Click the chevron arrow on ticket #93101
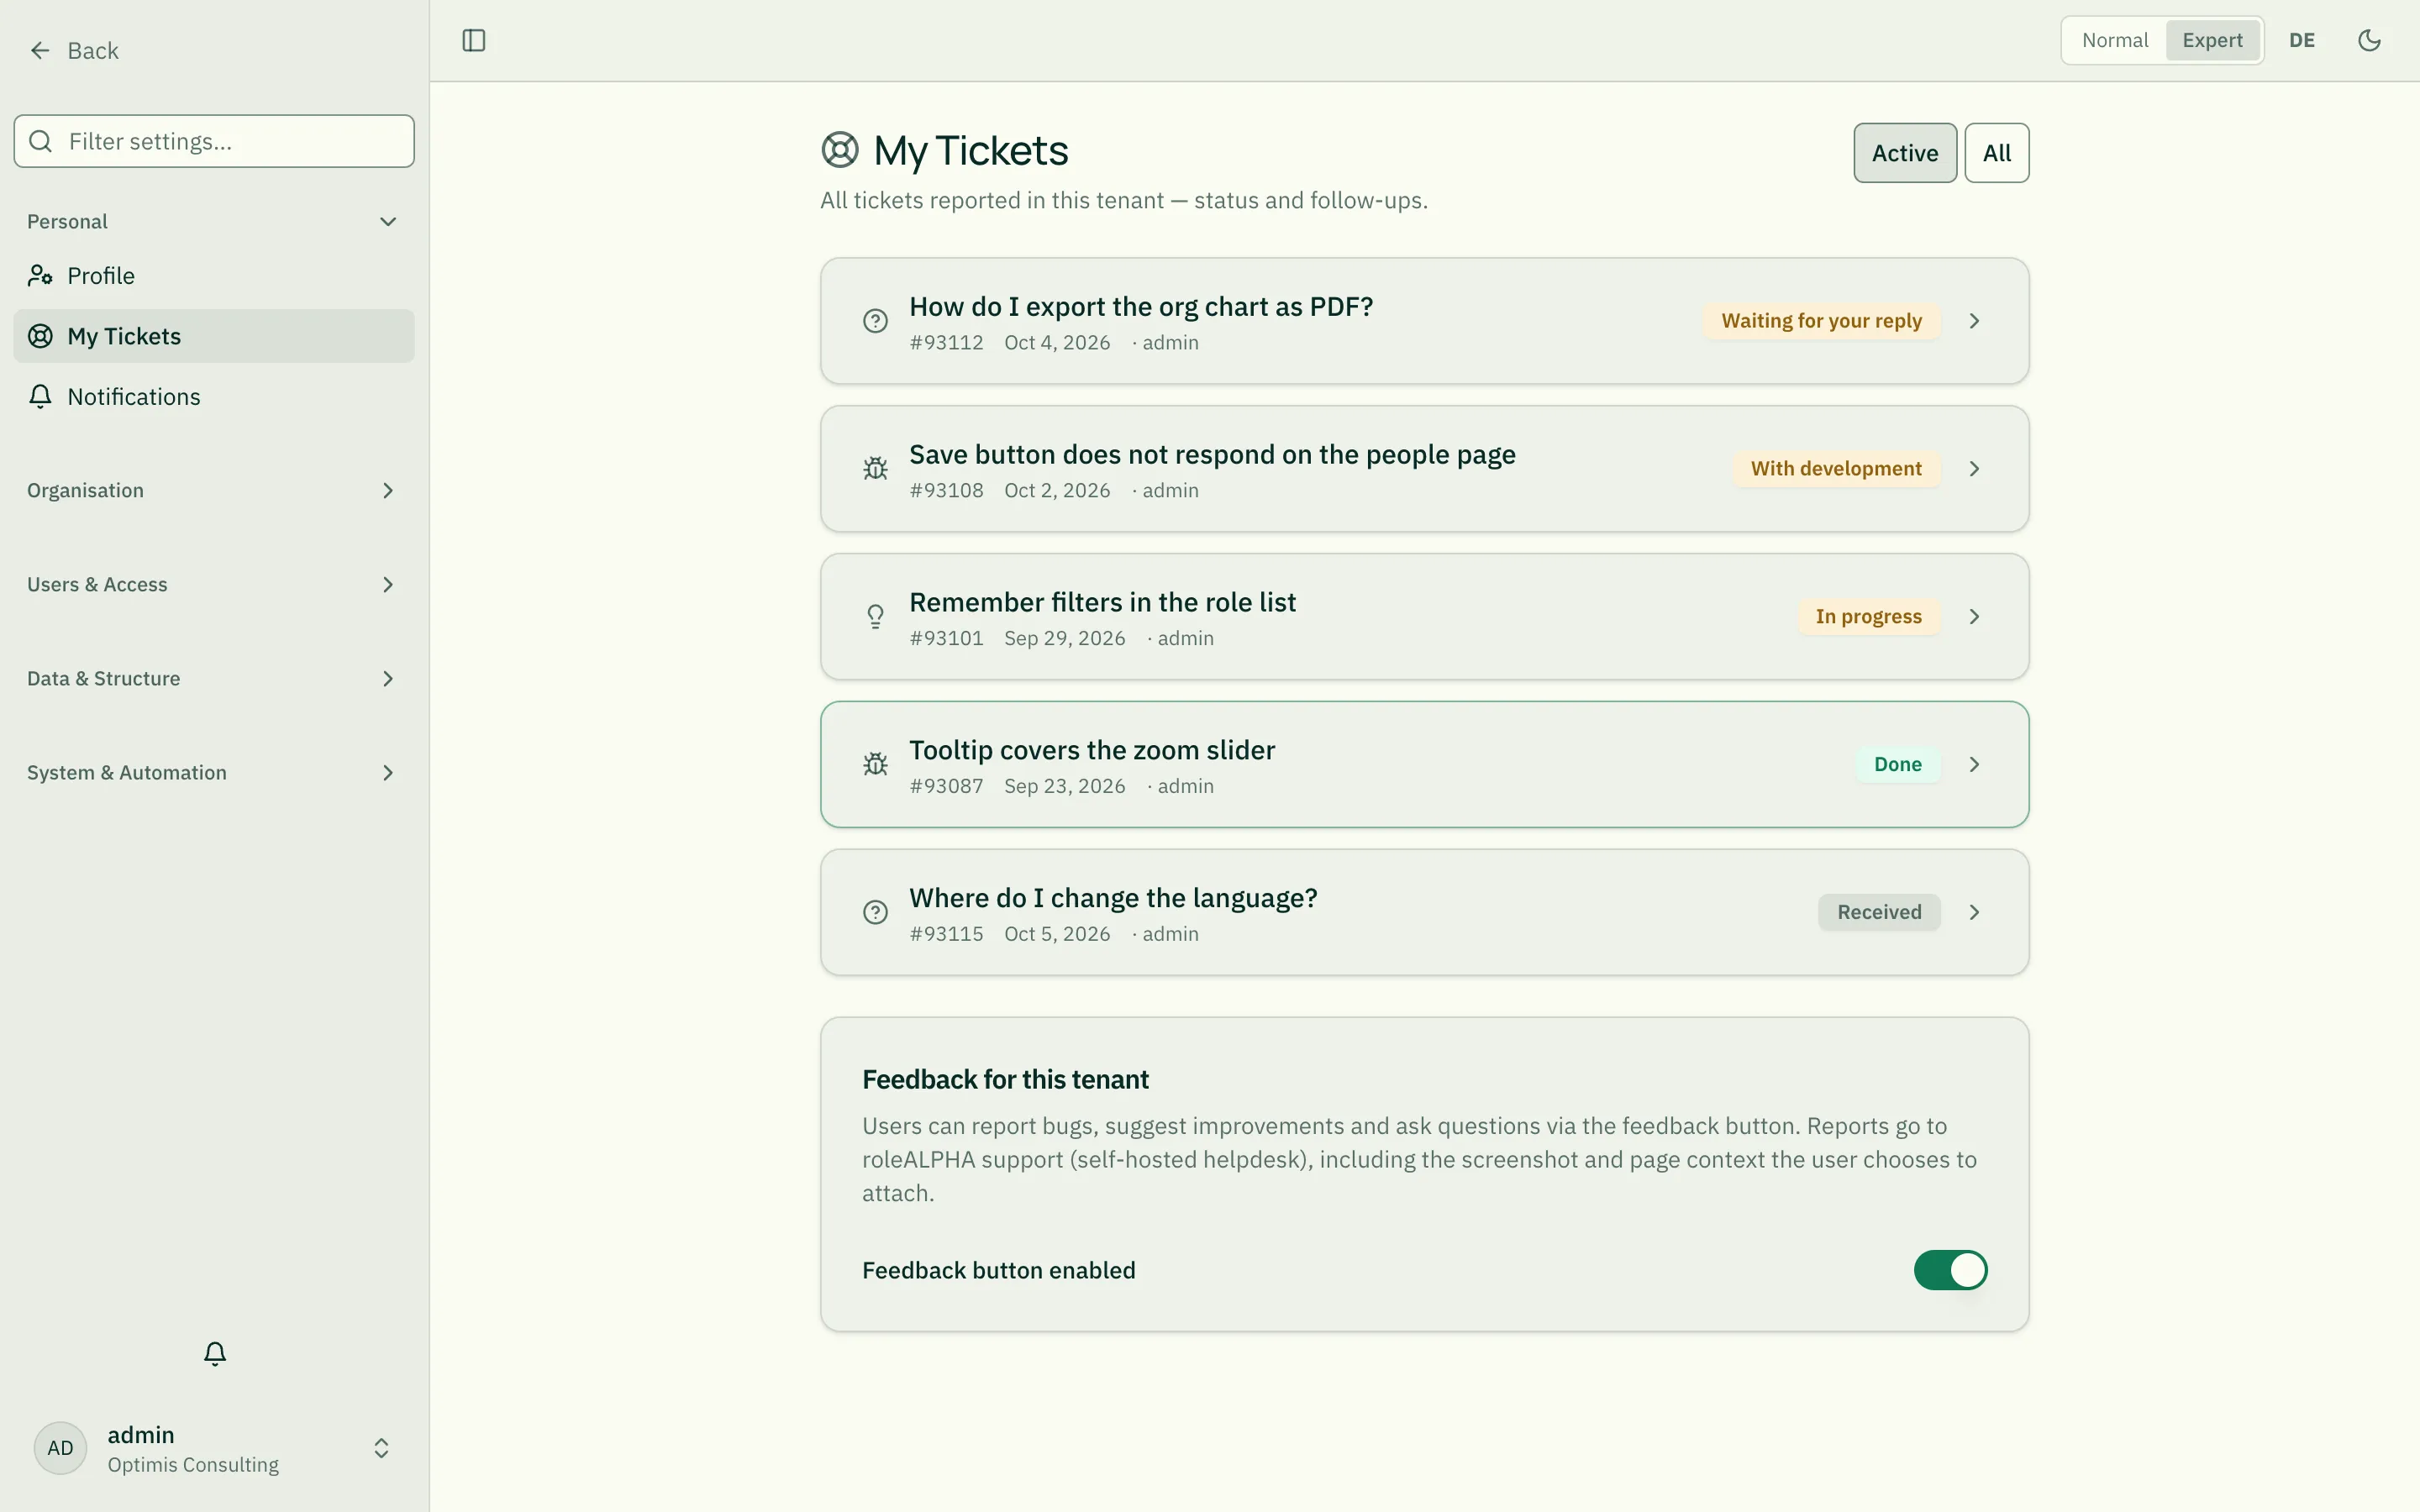Image resolution: width=2420 pixels, height=1512 pixels. pos(1974,616)
